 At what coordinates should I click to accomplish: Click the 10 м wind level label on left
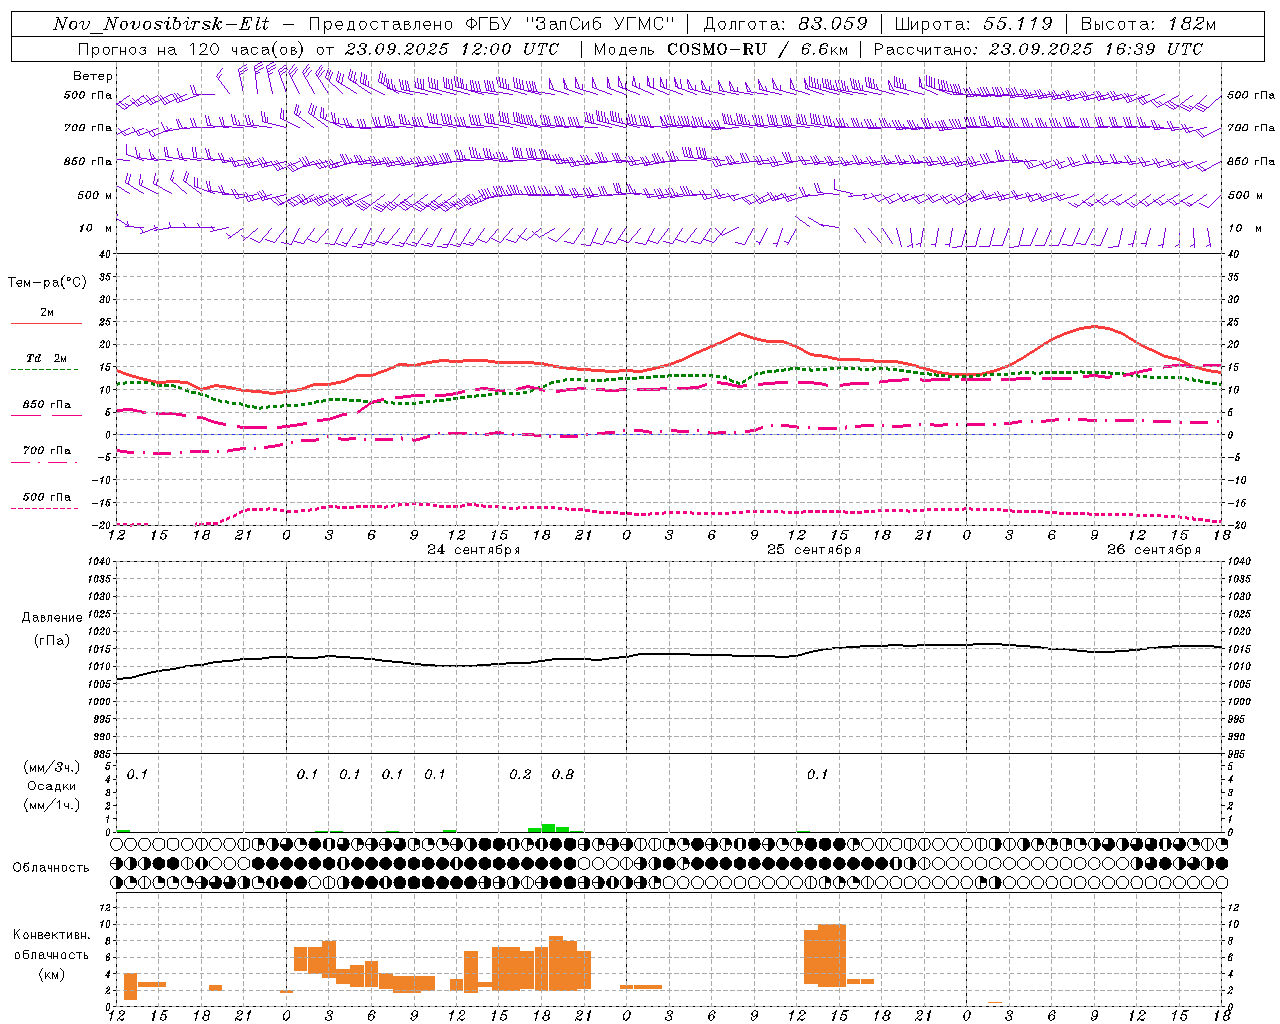coord(95,229)
